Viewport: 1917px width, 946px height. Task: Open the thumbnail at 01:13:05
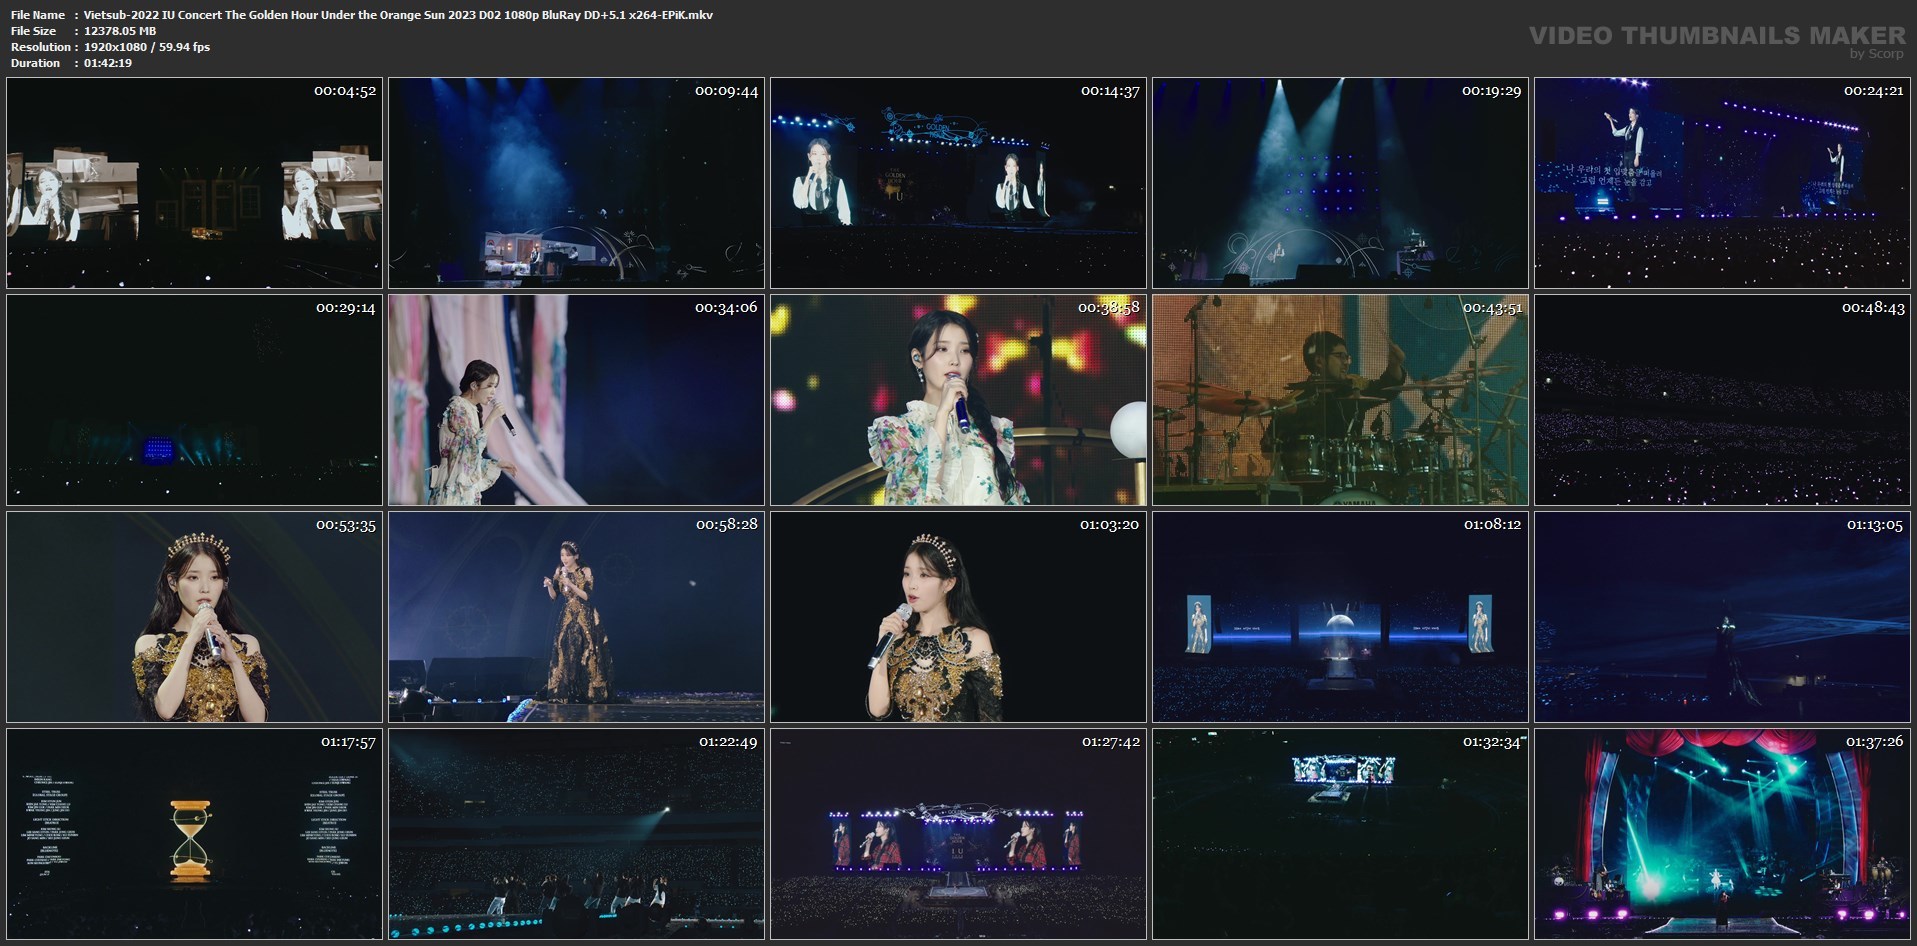click(1722, 617)
